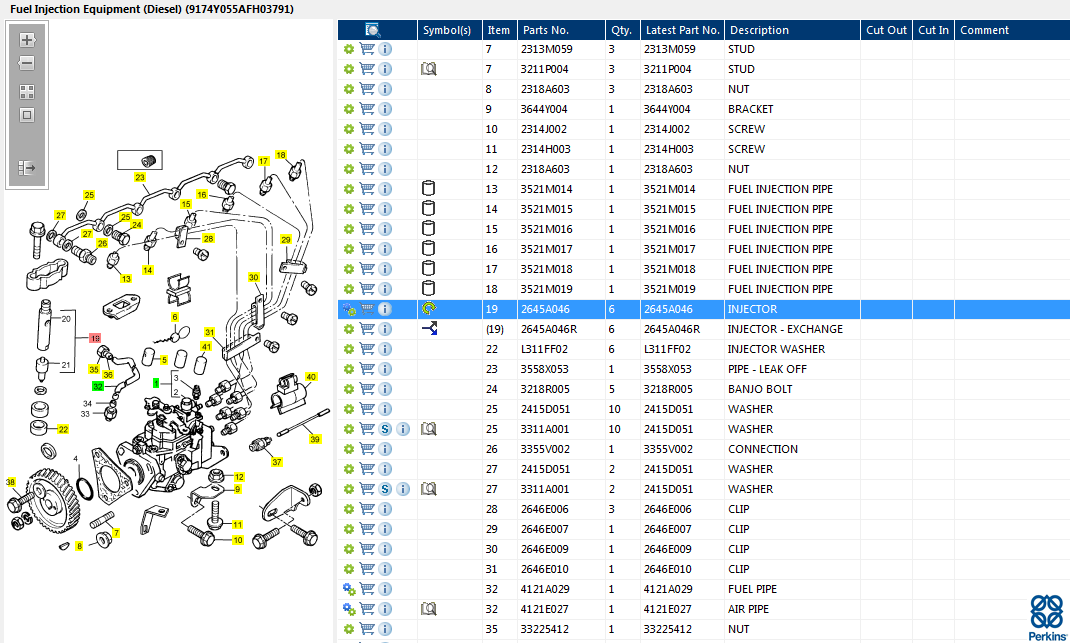1070x643 pixels.
Task: Select callout 22 on the diagram
Action: (x=63, y=429)
